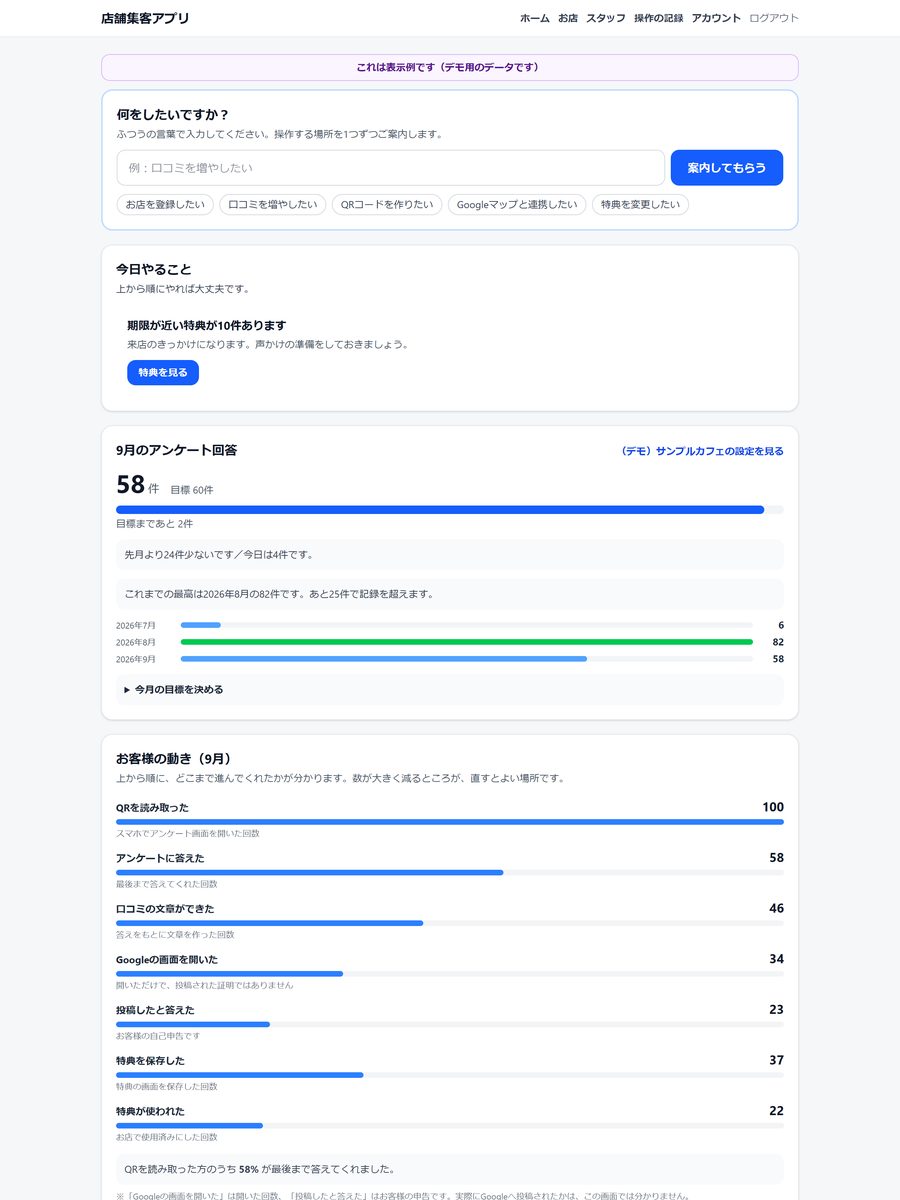View 操作の記録 from the top navigation
Image resolution: width=900 pixels, height=1200 pixels.
point(659,18)
